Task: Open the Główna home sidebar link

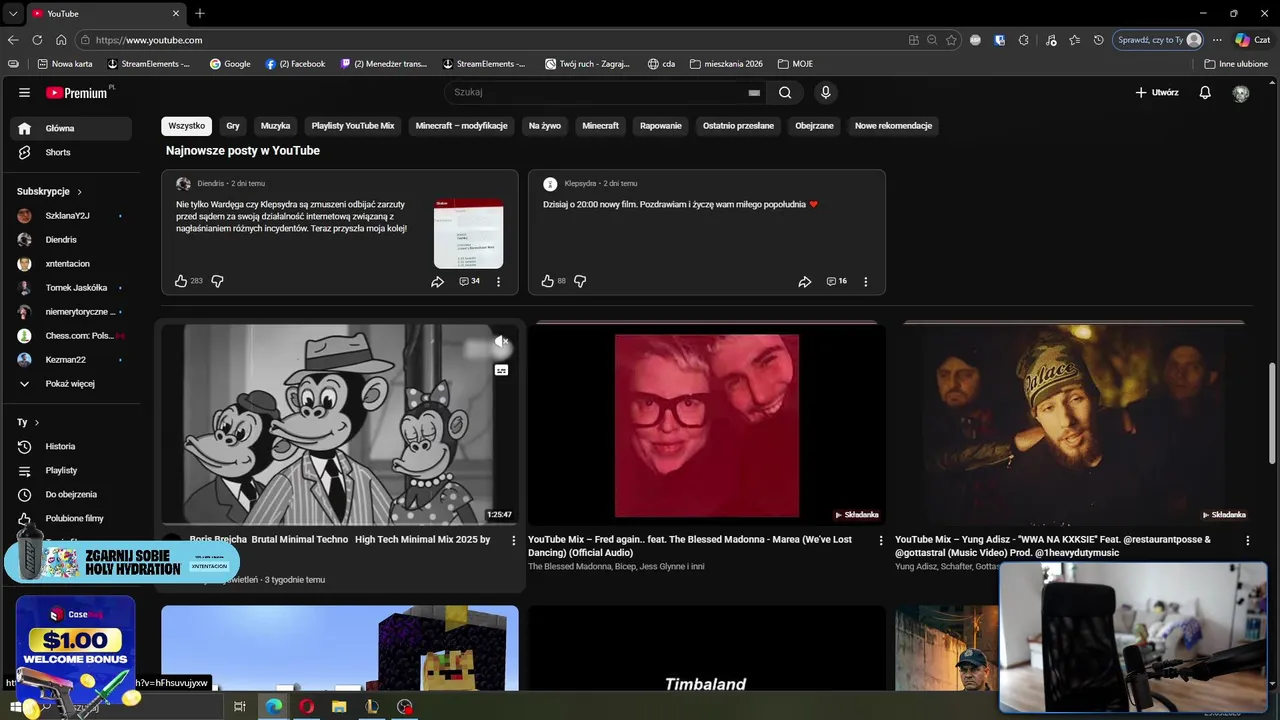Action: tap(71, 128)
